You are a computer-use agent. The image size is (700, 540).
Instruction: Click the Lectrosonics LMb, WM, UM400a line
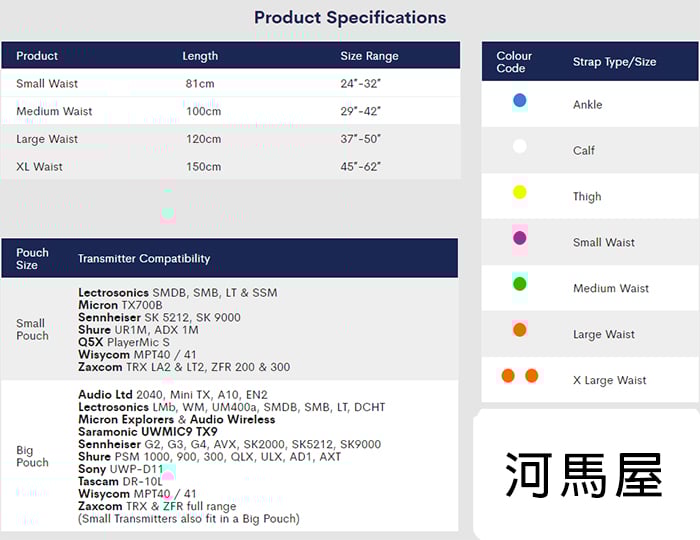click(232, 407)
